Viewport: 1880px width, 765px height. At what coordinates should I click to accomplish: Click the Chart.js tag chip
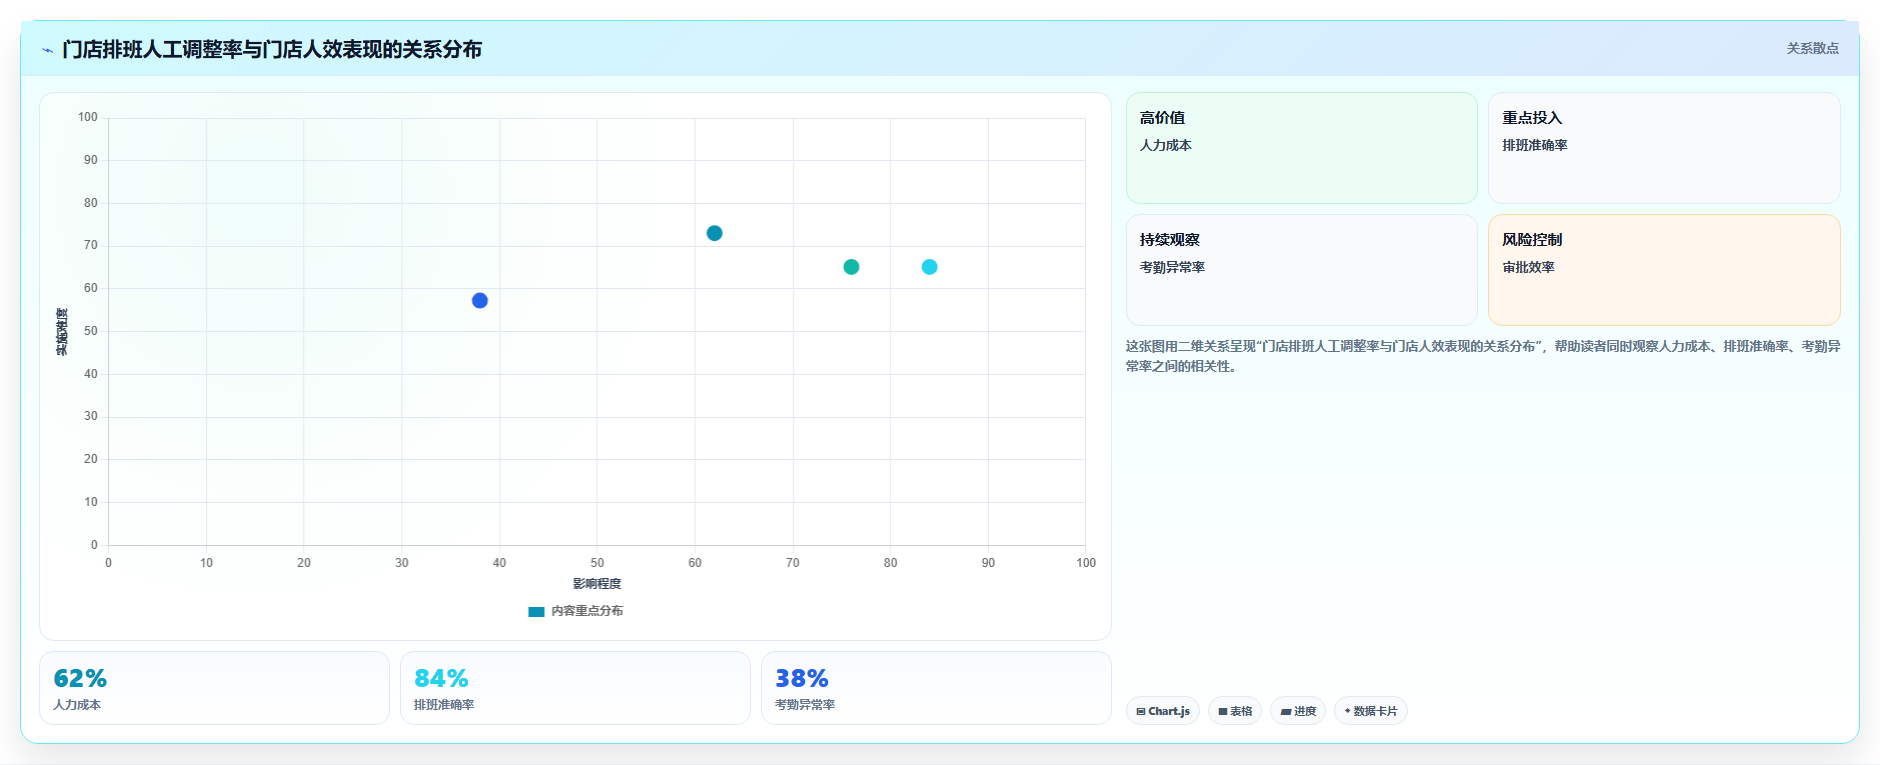1163,711
